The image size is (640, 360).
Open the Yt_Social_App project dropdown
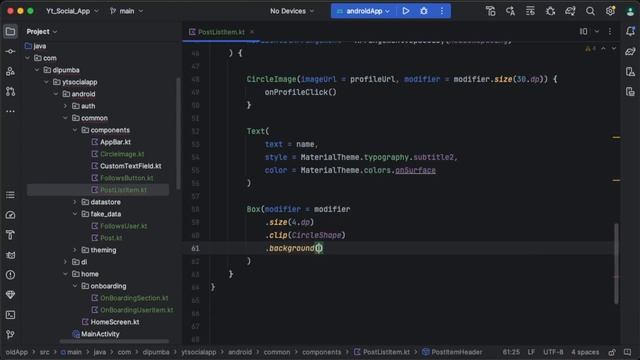tap(72, 11)
